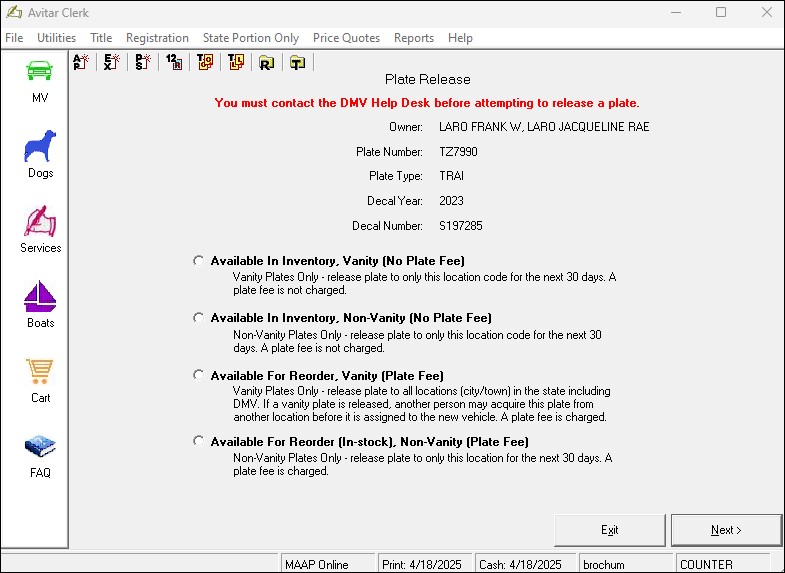This screenshot has height=573, width=785.
Task: Open the Registration menu
Action: [x=157, y=38]
